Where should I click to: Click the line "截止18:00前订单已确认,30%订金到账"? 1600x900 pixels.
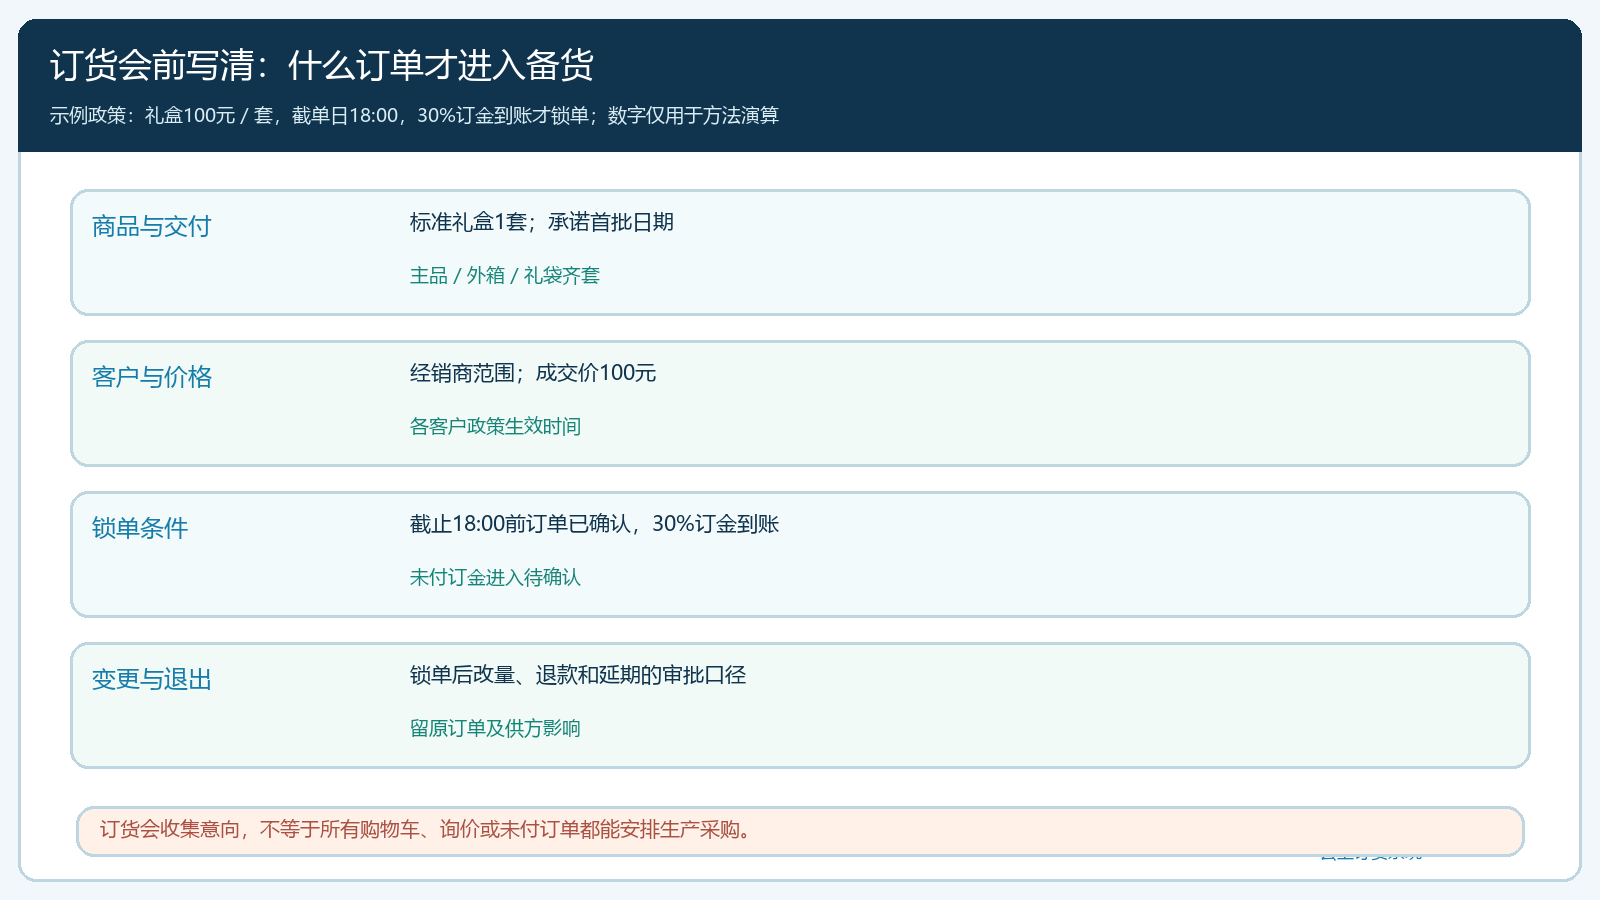pos(594,524)
